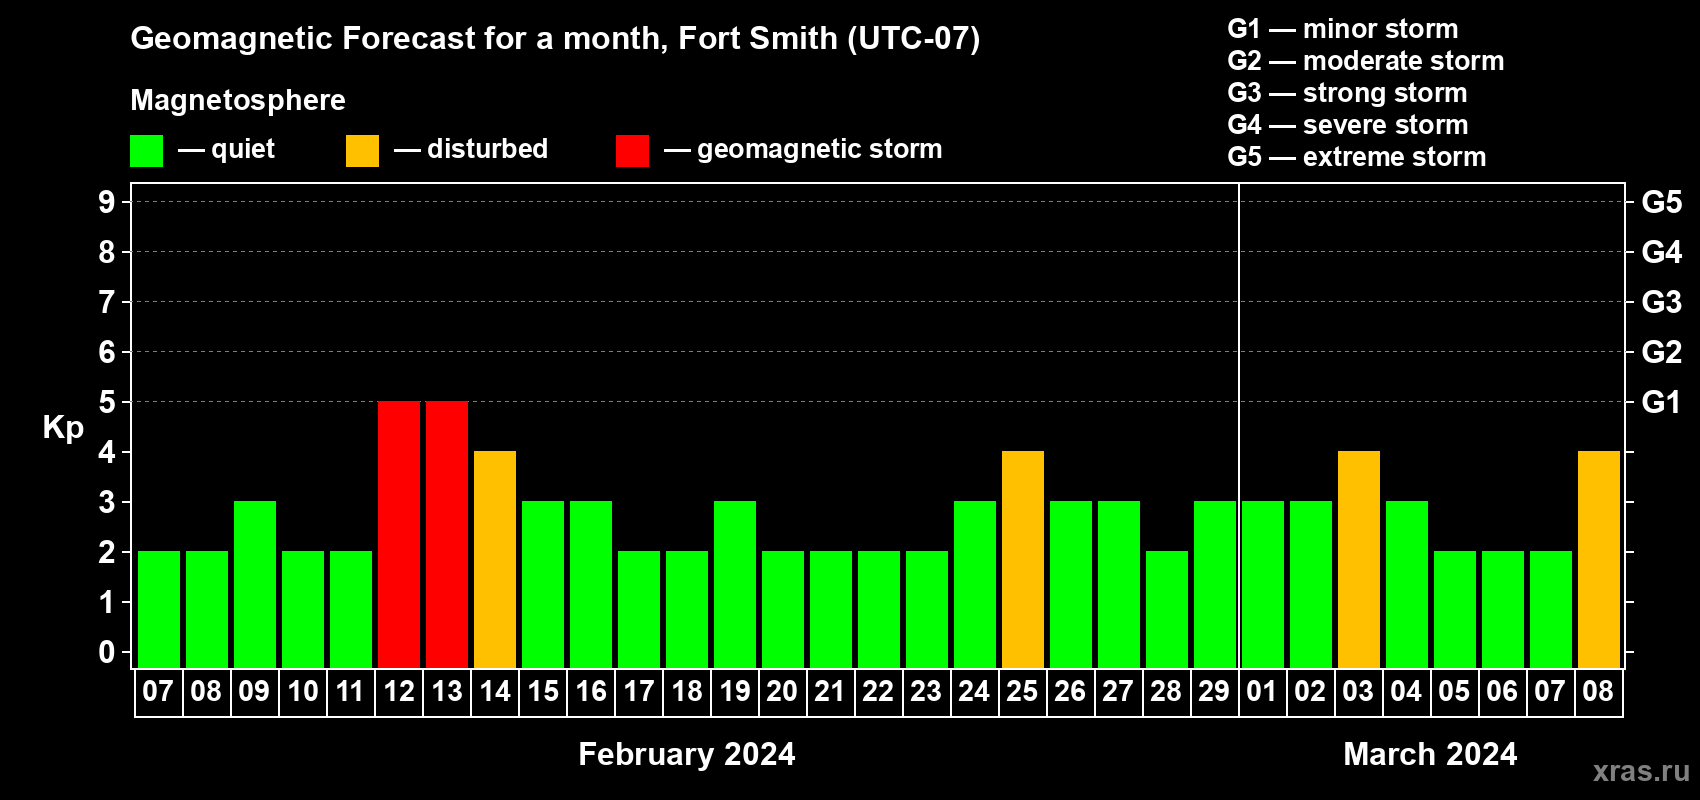Click the orange bar for February 14
The width and height of the screenshot is (1700, 800).
(495, 559)
